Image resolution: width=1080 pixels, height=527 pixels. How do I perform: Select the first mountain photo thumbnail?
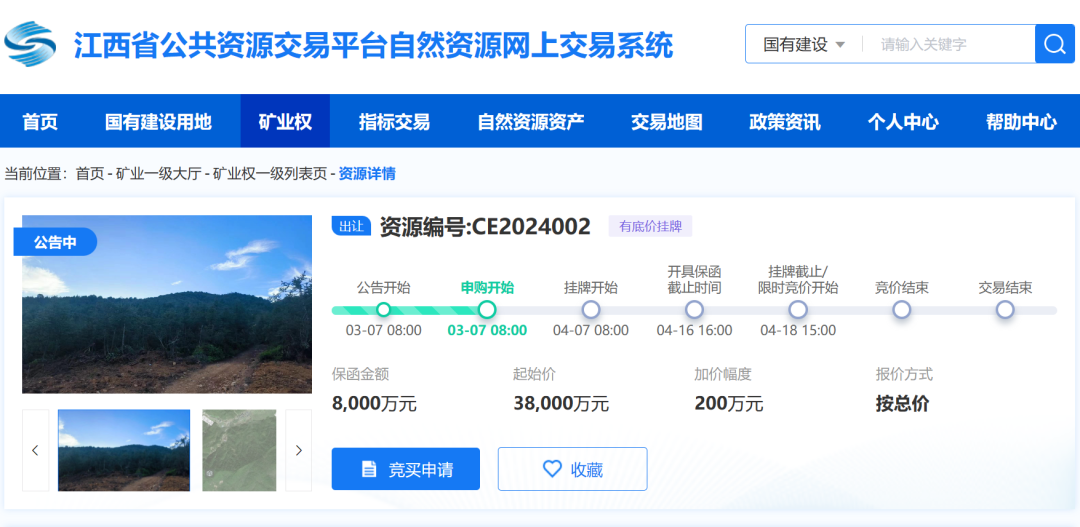(x=124, y=450)
